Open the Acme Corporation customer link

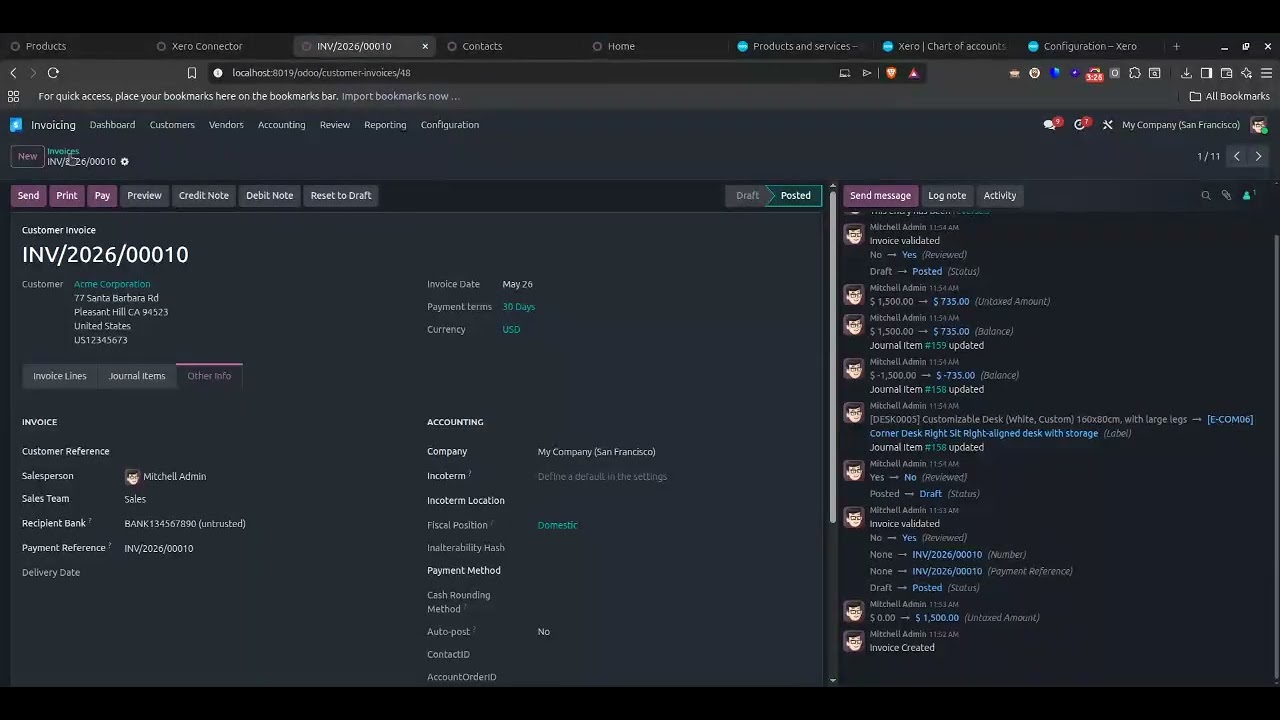coord(112,284)
